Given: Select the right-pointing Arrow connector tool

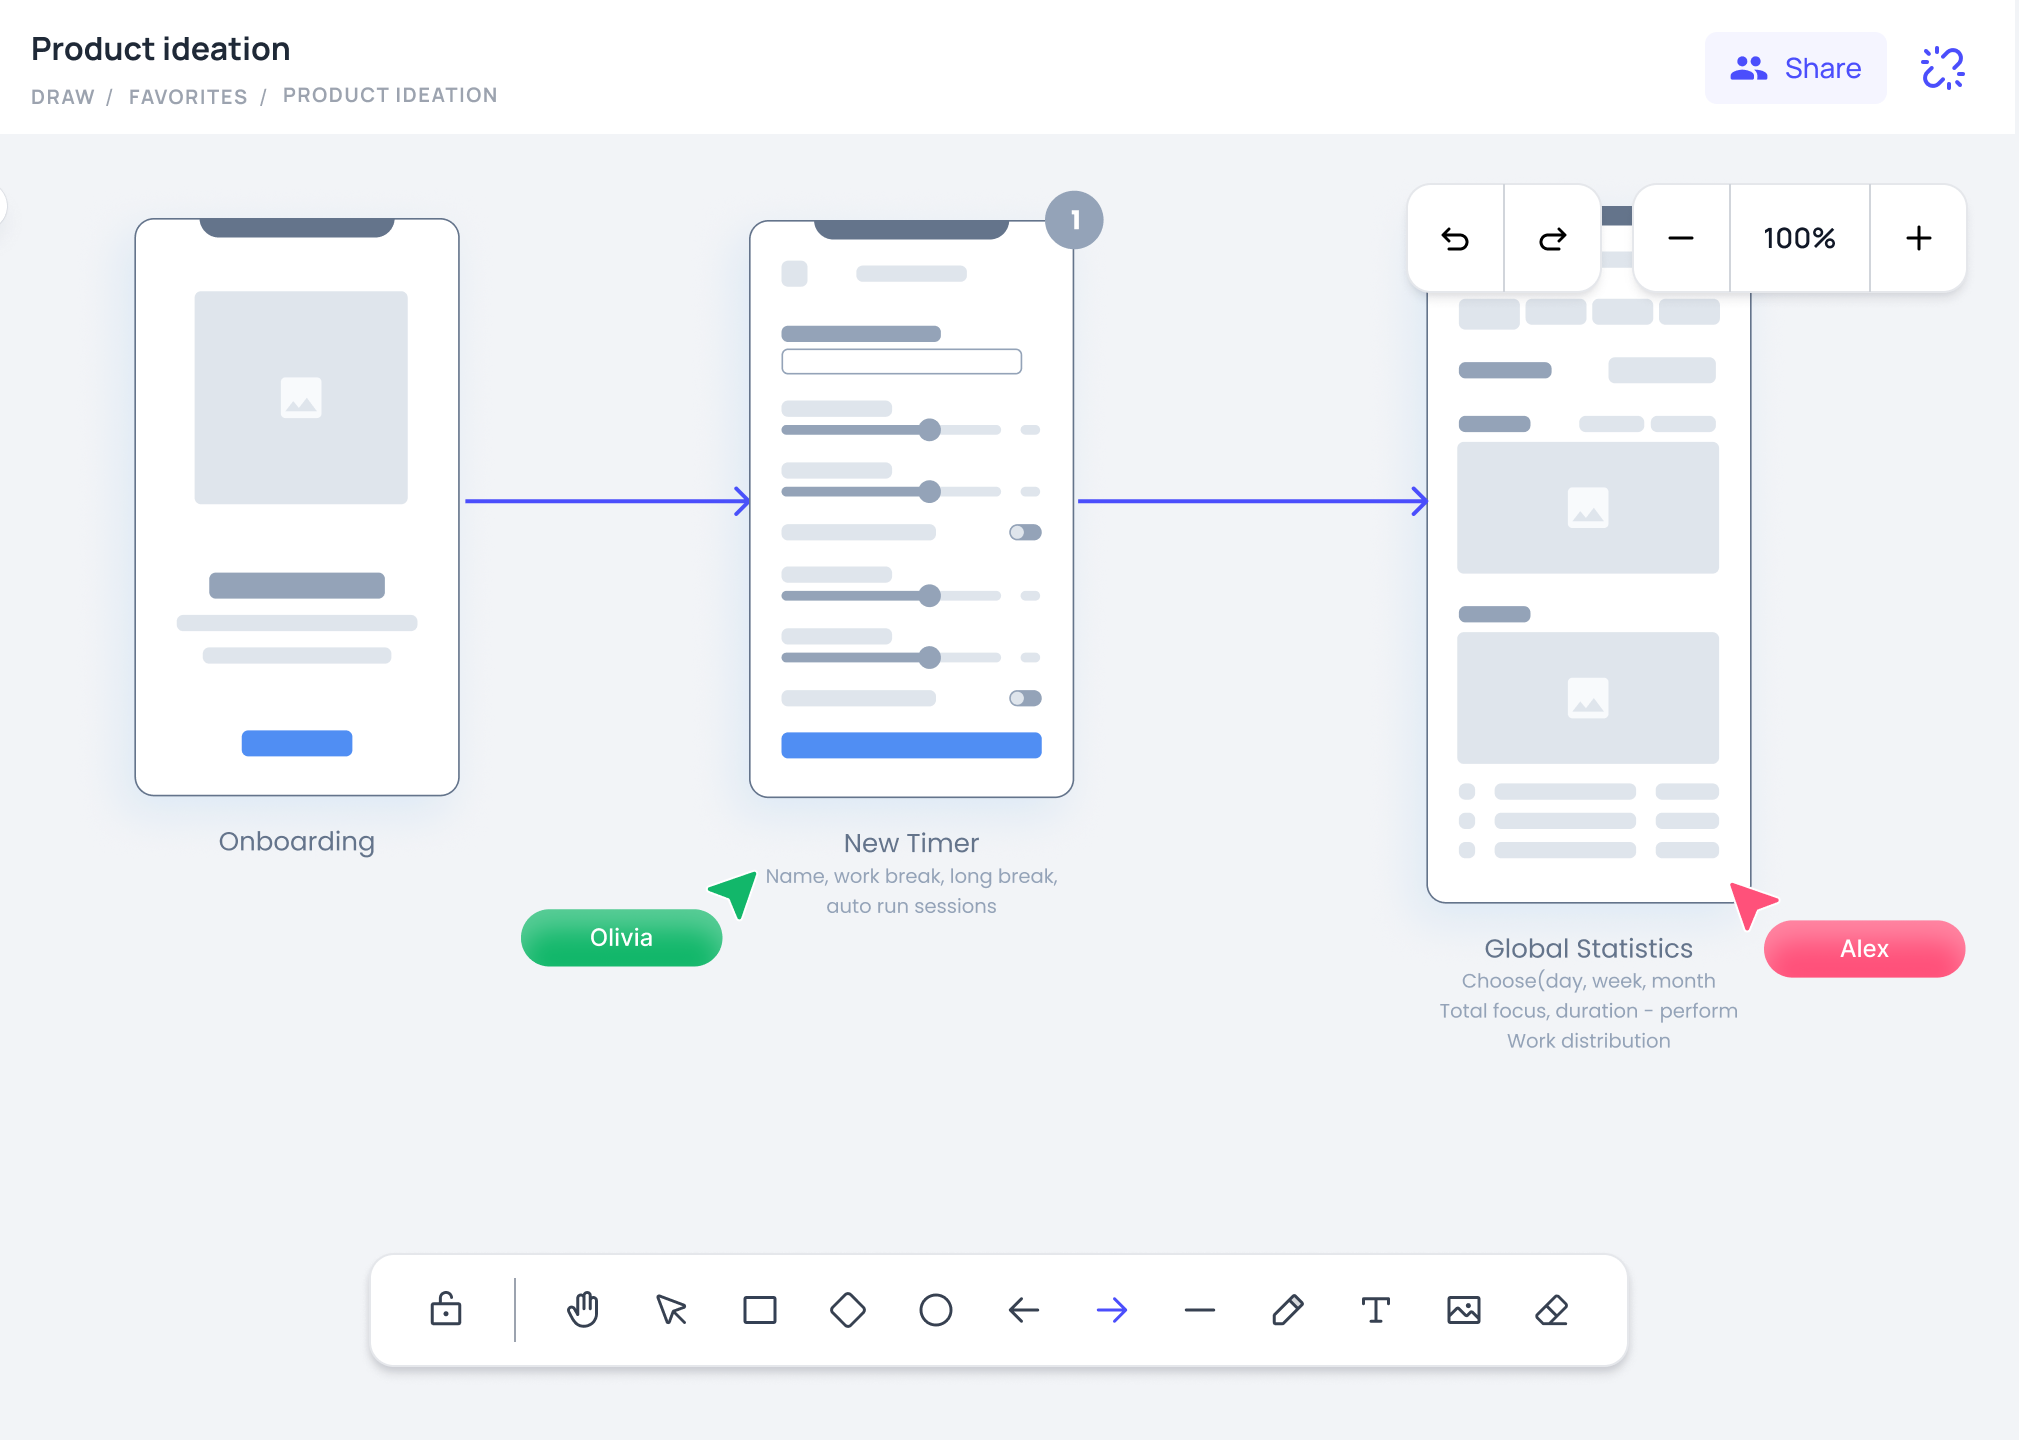Looking at the screenshot, I should [1113, 1311].
